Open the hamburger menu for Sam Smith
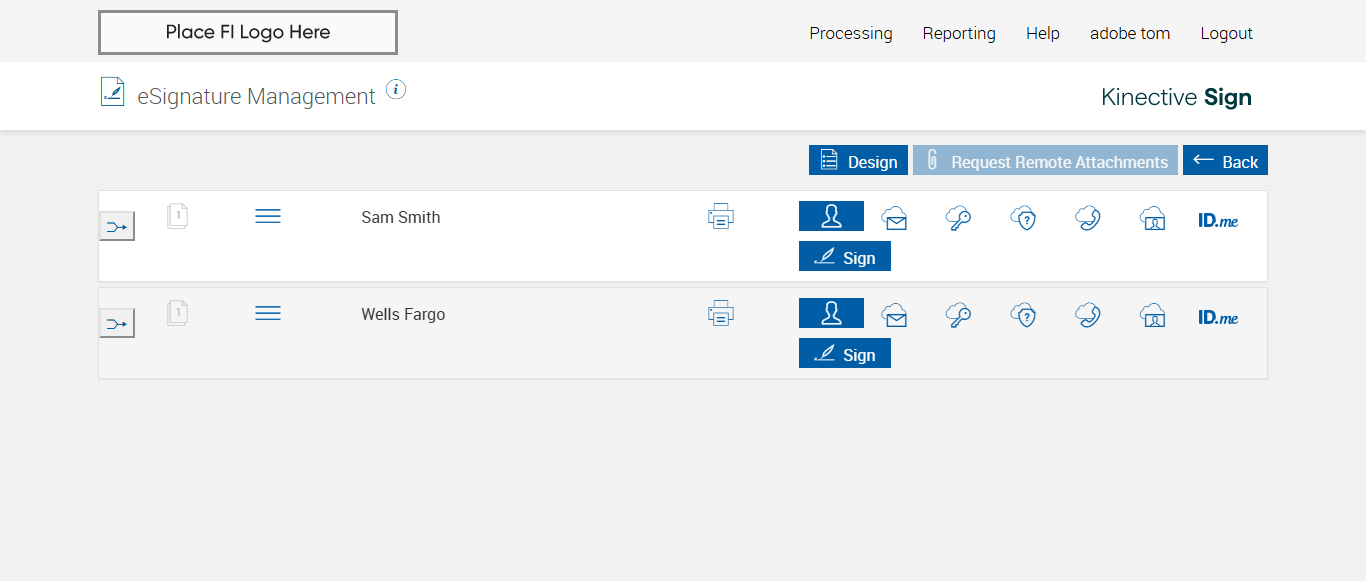 [x=268, y=216]
